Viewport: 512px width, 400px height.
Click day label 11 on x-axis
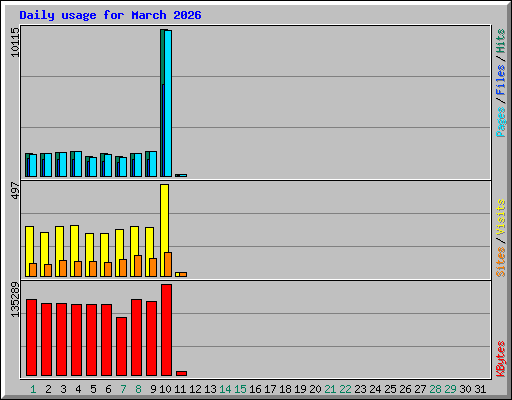(180, 389)
